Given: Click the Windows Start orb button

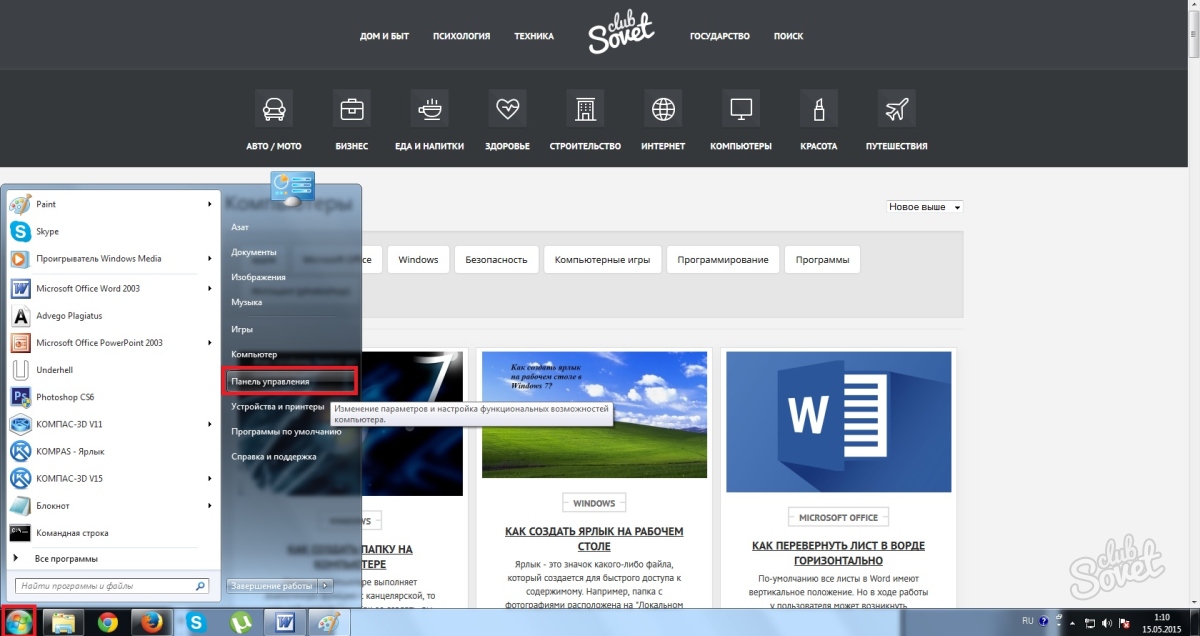Looking at the screenshot, I should [x=19, y=621].
